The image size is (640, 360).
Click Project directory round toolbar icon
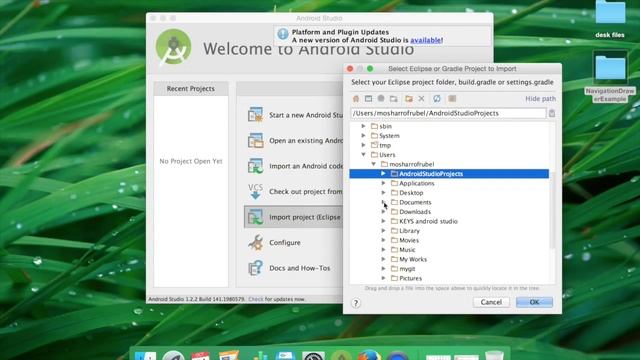click(x=381, y=98)
